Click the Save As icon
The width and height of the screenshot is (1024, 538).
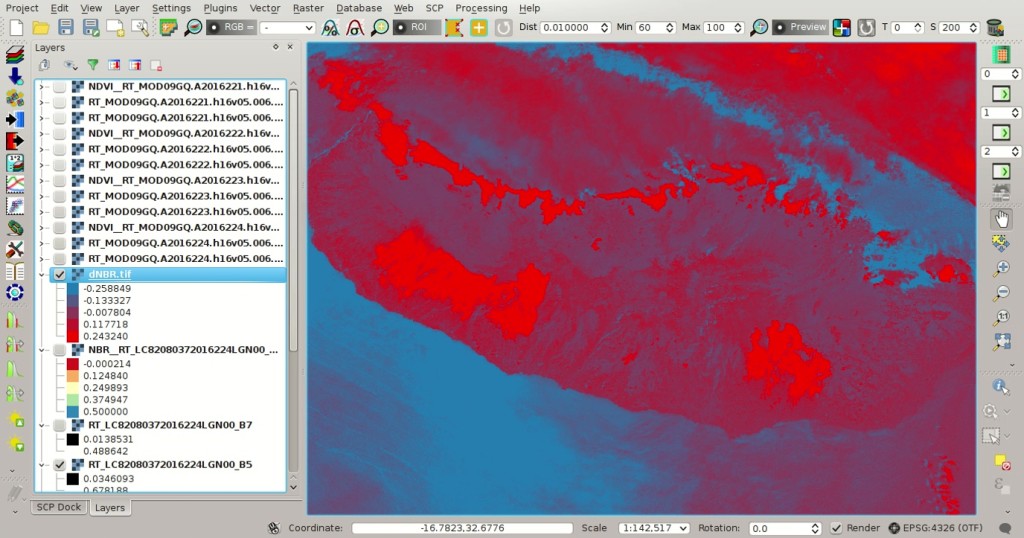click(90, 27)
